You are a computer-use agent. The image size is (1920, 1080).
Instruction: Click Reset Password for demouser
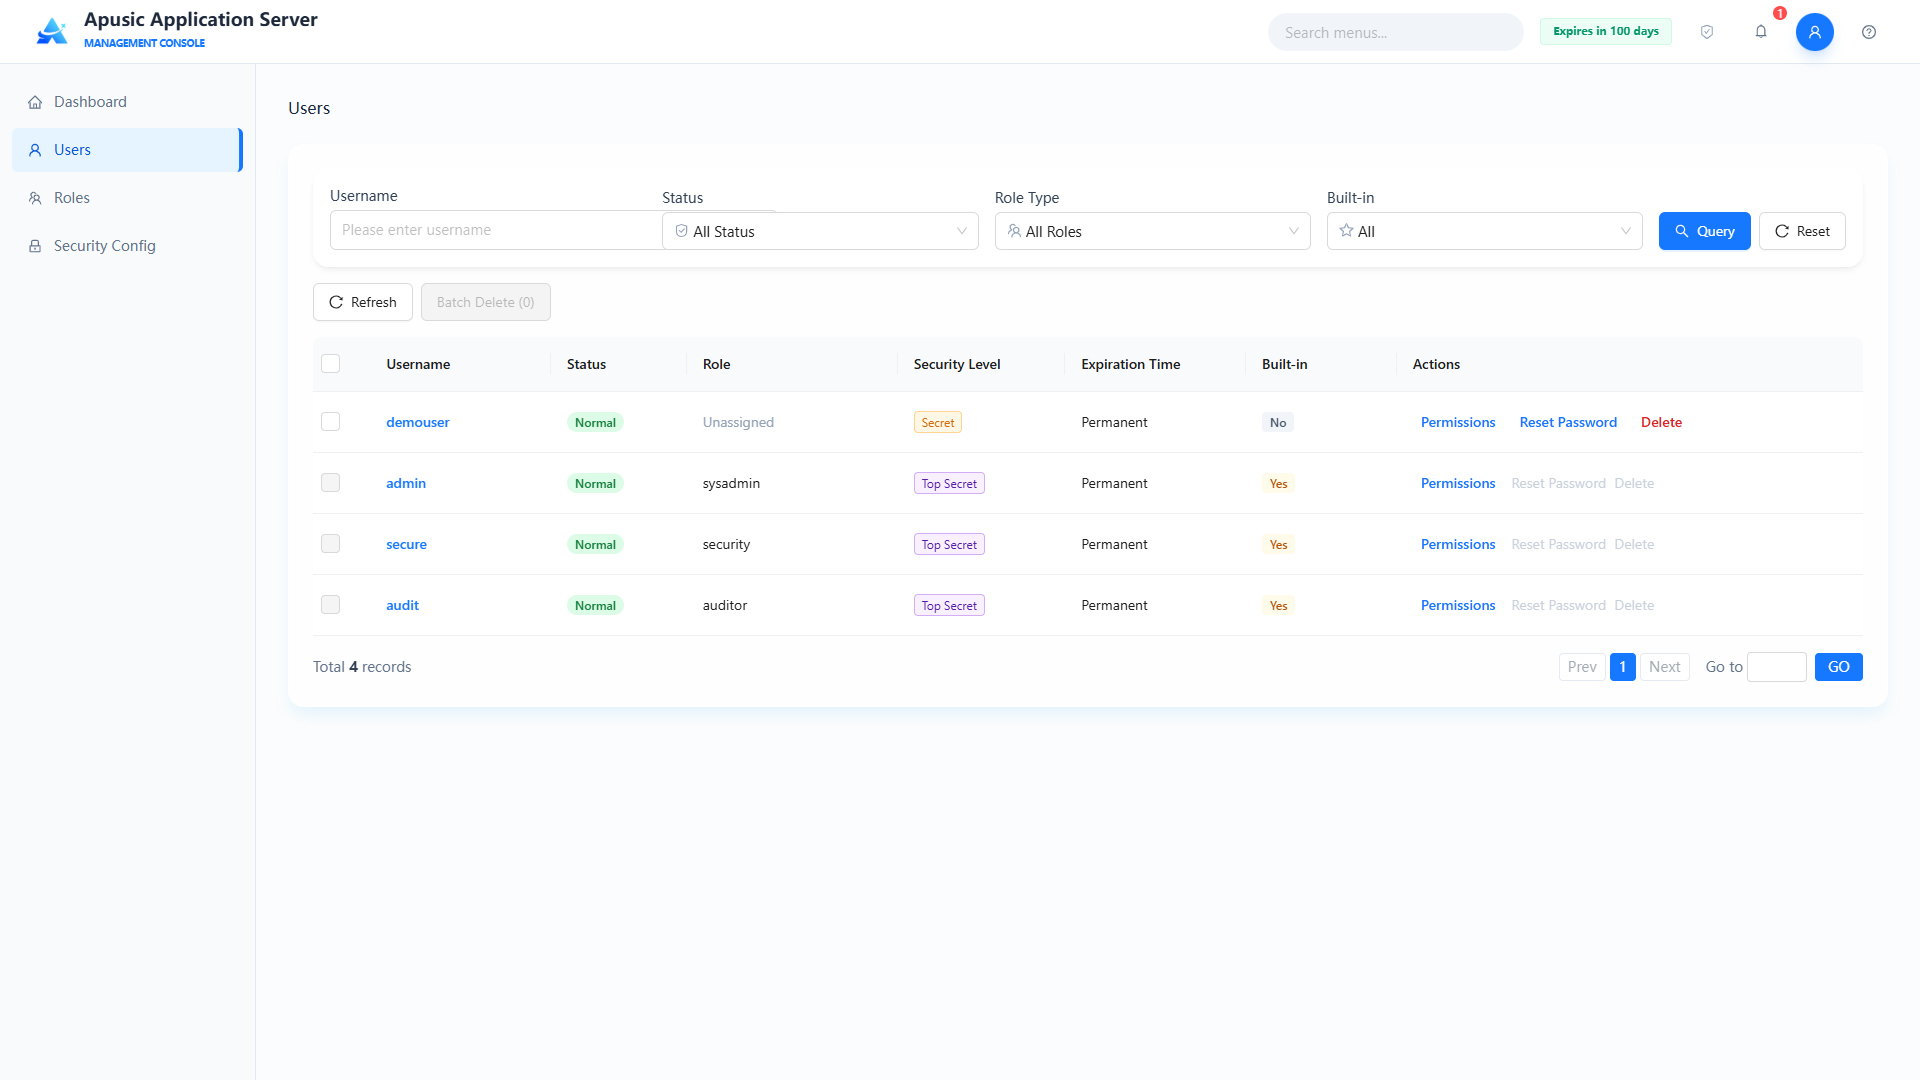pyautogui.click(x=1568, y=422)
